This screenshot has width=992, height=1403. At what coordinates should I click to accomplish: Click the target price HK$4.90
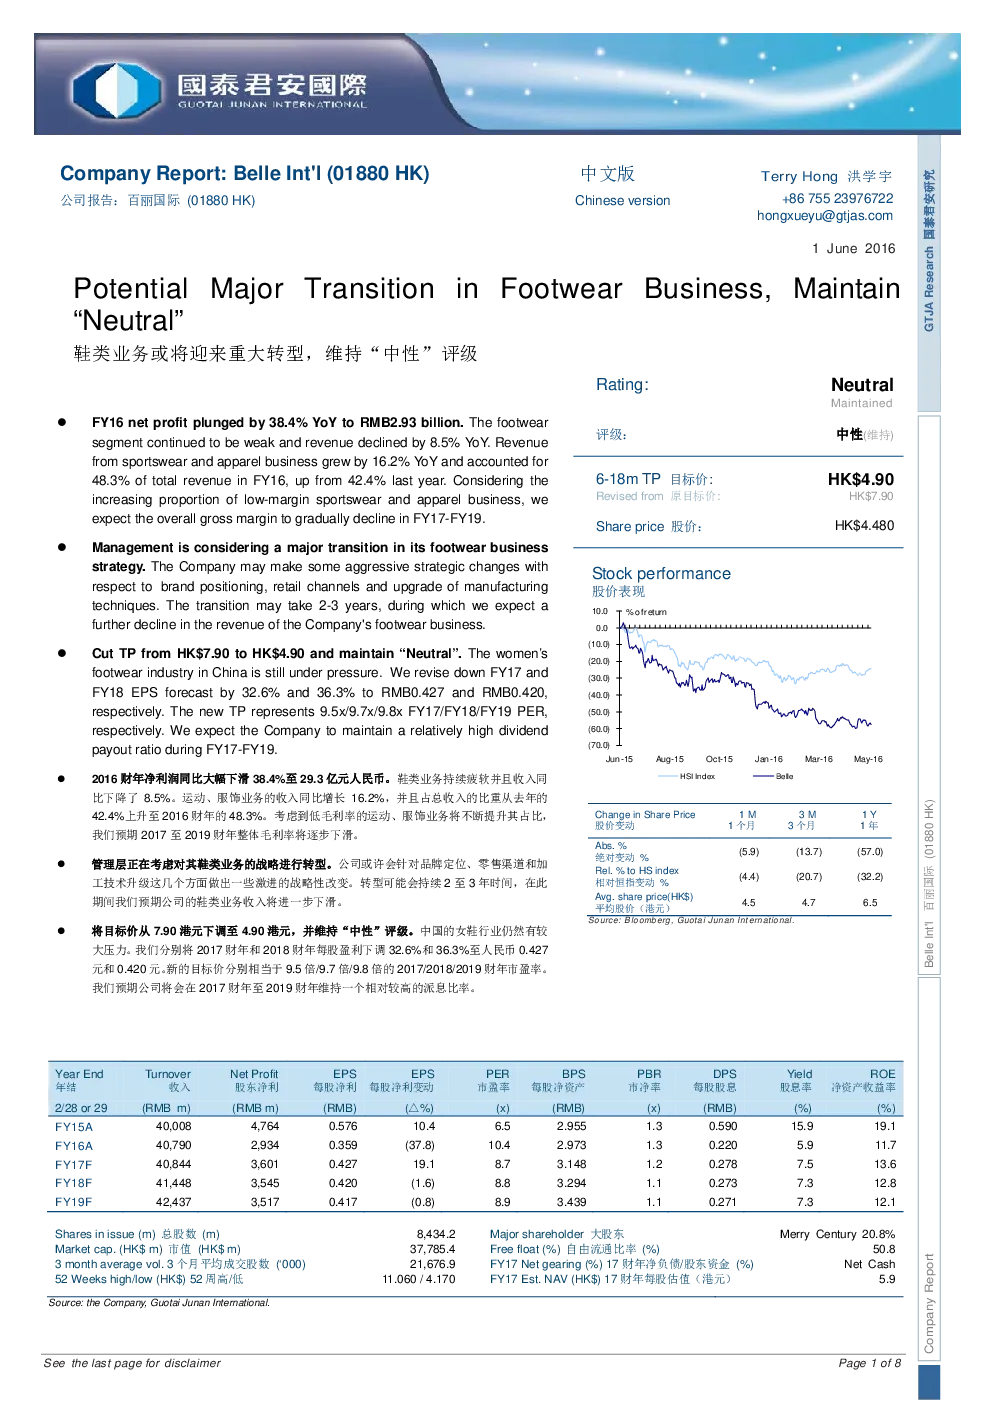861,479
